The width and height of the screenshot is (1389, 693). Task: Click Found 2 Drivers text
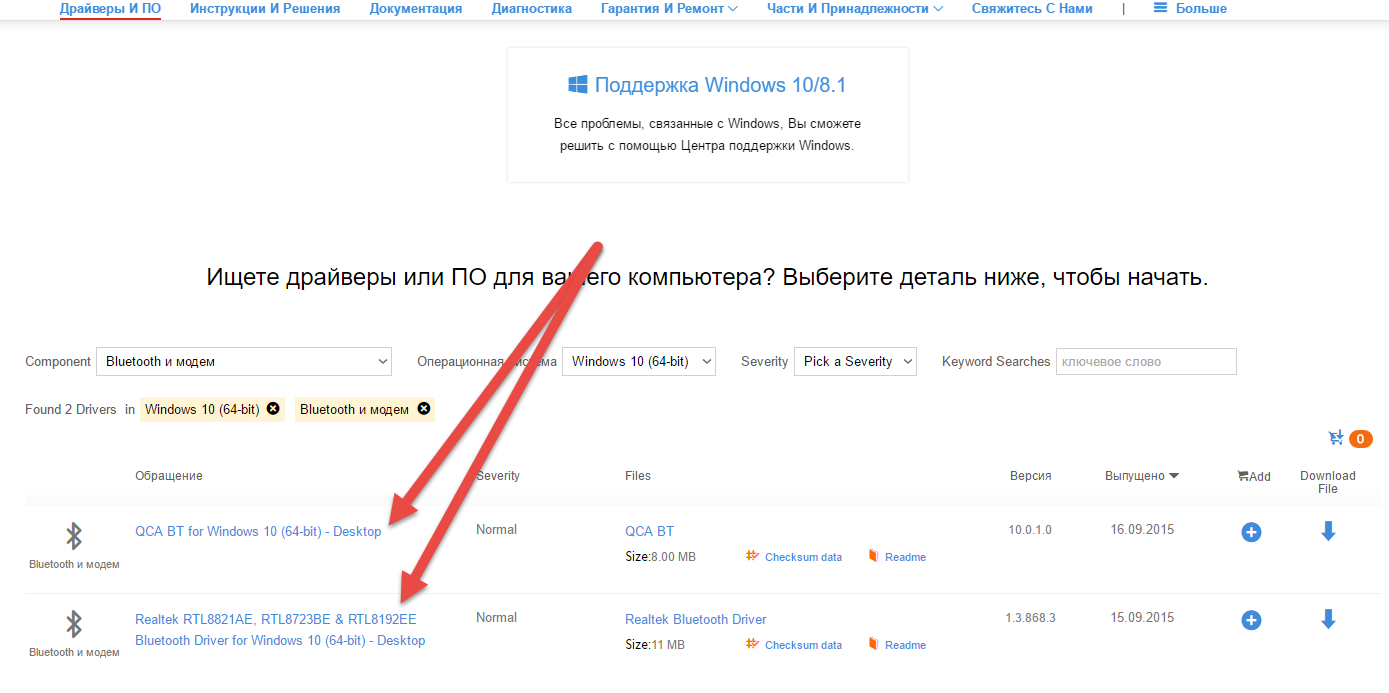point(71,409)
